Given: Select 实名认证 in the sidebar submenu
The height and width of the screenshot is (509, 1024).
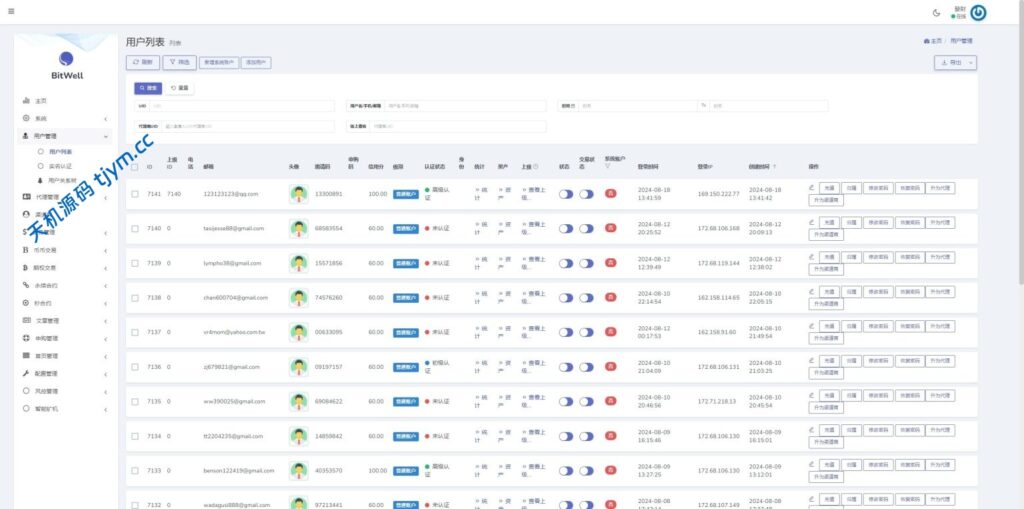Looking at the screenshot, I should point(60,165).
